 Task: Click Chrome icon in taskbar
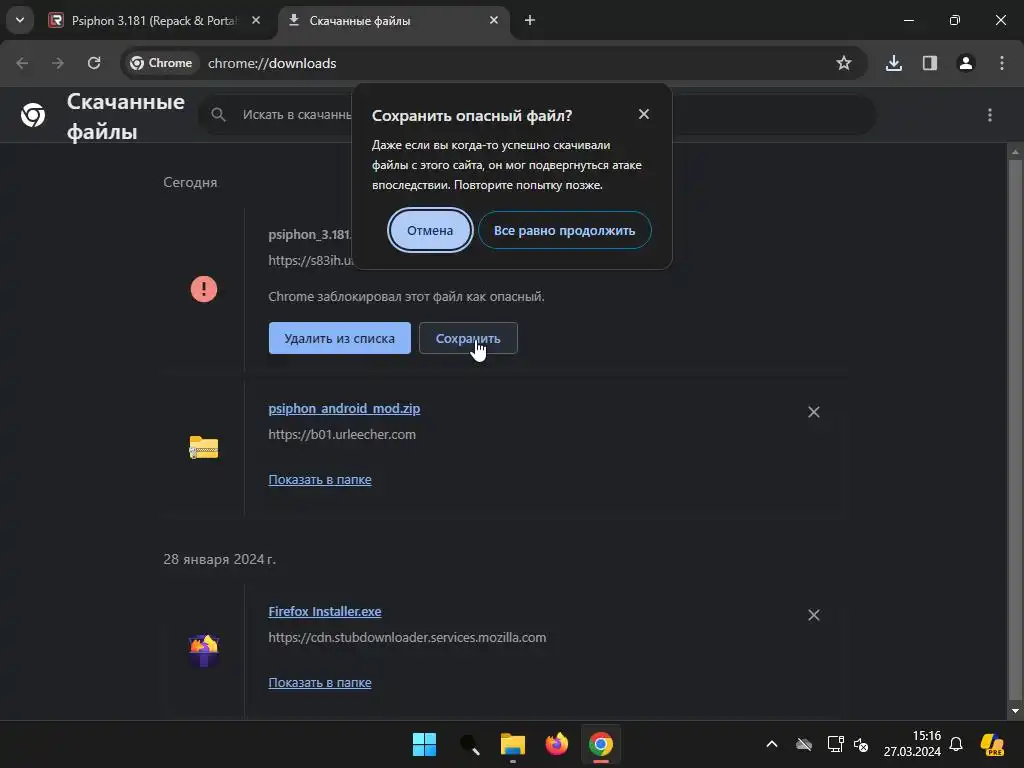point(601,744)
